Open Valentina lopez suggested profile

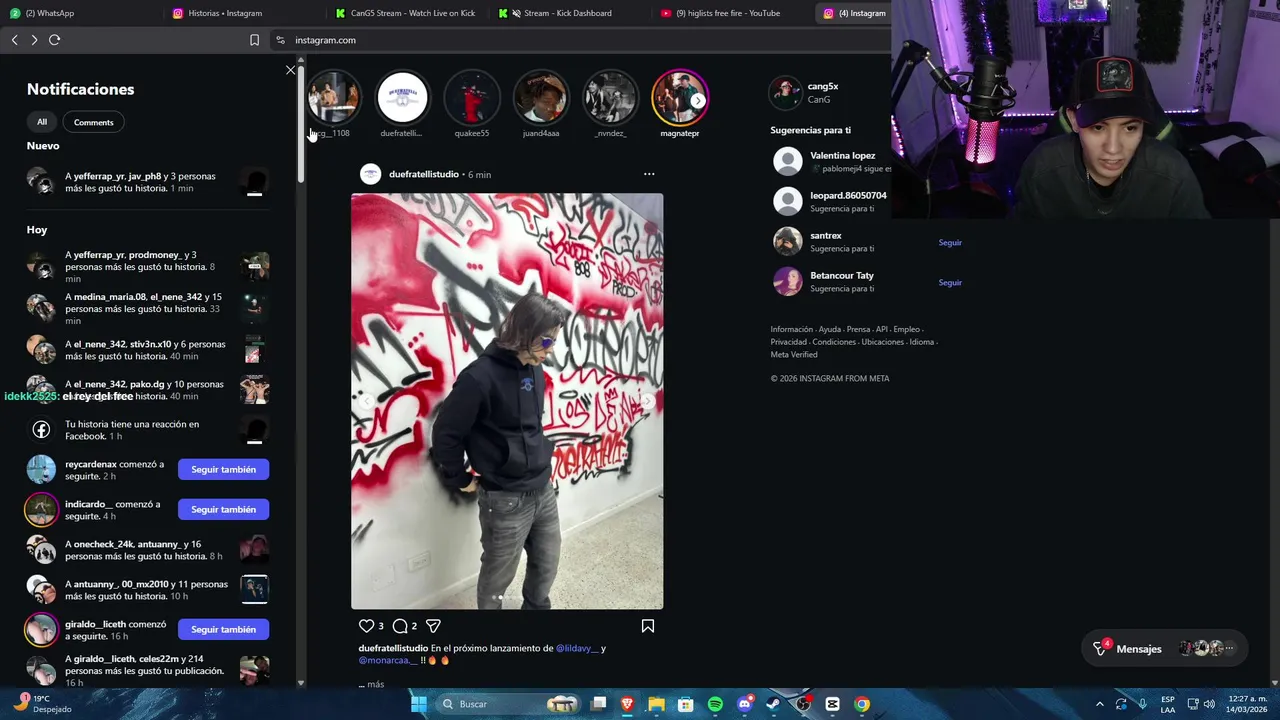tap(842, 155)
